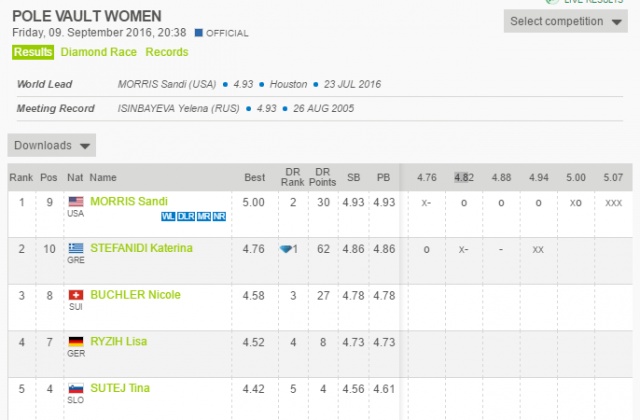The image size is (640, 420).
Task: Click the Germany flag icon
Action: pos(75,342)
